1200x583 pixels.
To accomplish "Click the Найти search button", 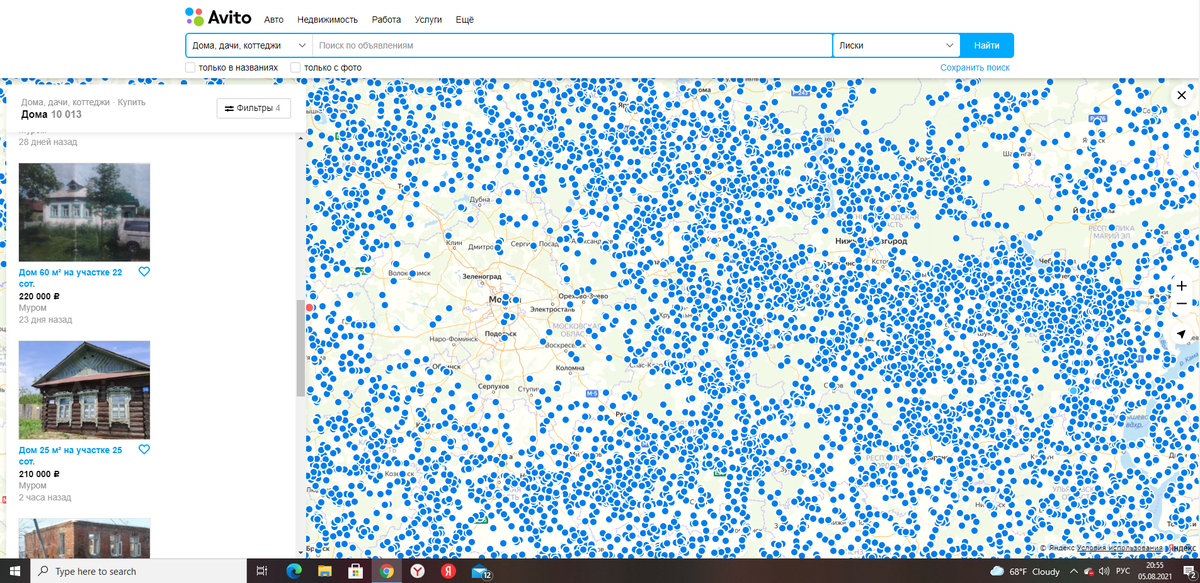I will [987, 46].
